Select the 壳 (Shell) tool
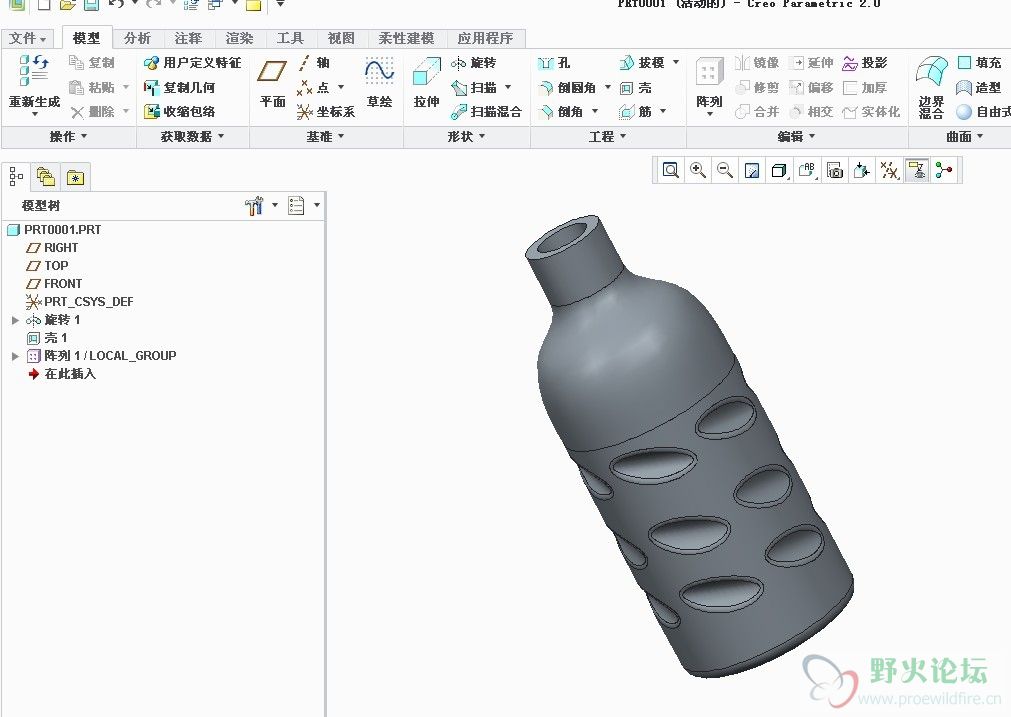 tap(636, 87)
